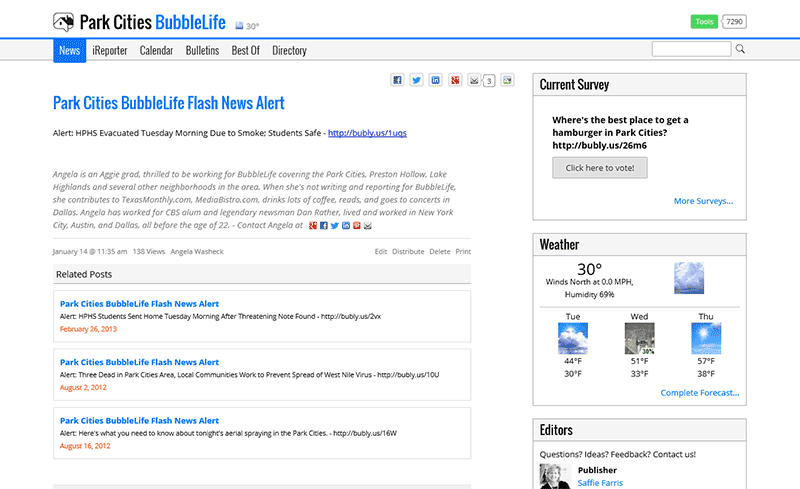Screen dimensions: 800x489
Task: Share article on LinkedIn from top toolbar
Action: click(x=435, y=80)
